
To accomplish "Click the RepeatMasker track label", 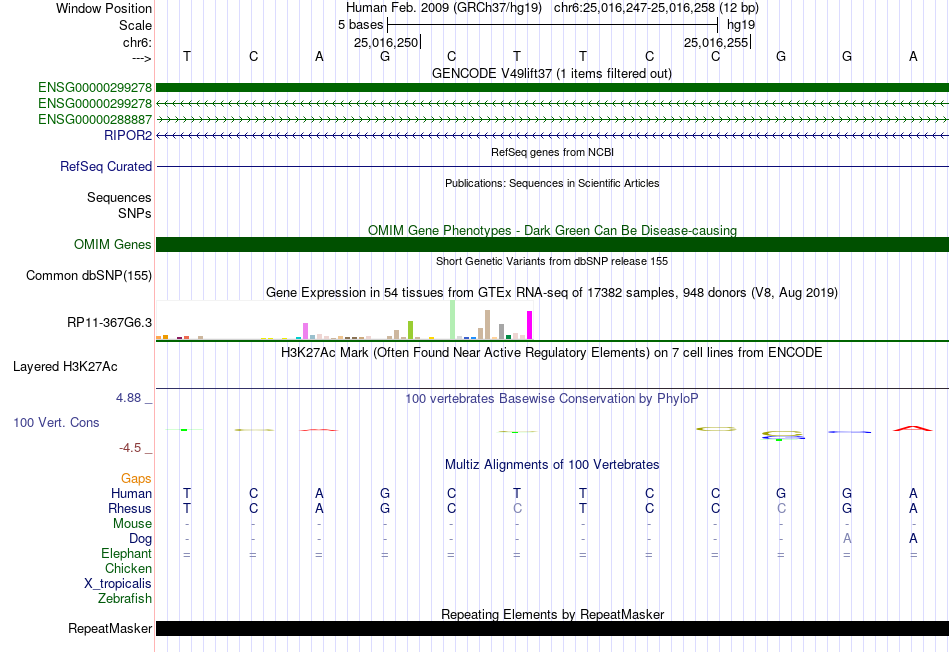I will coord(110,629).
